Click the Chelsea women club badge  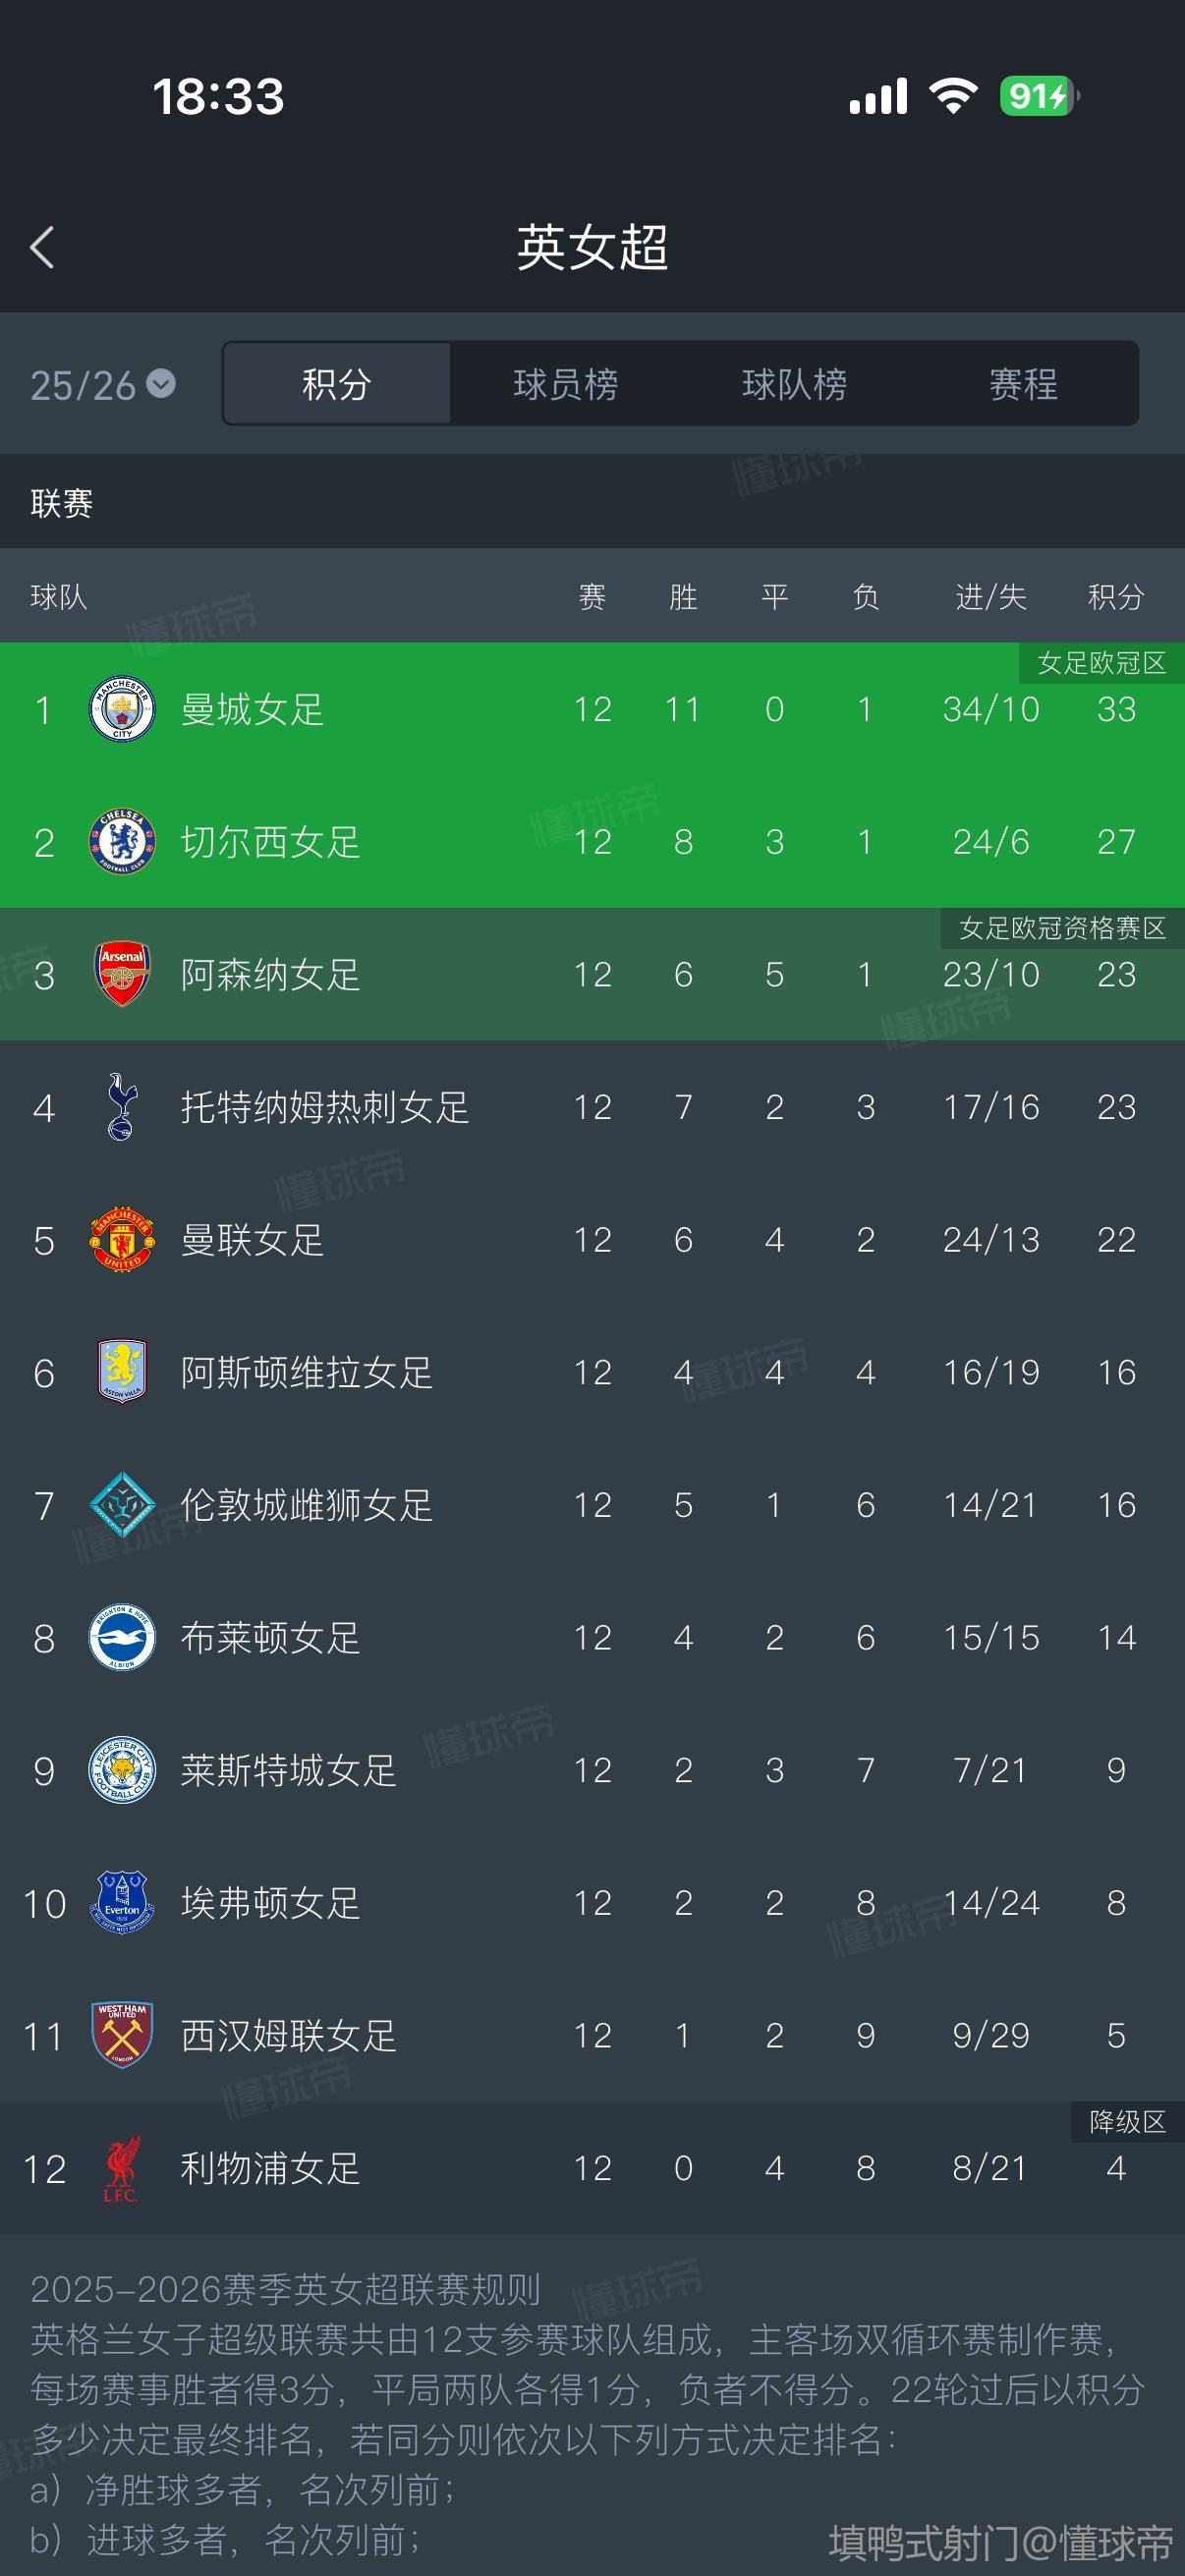[122, 842]
